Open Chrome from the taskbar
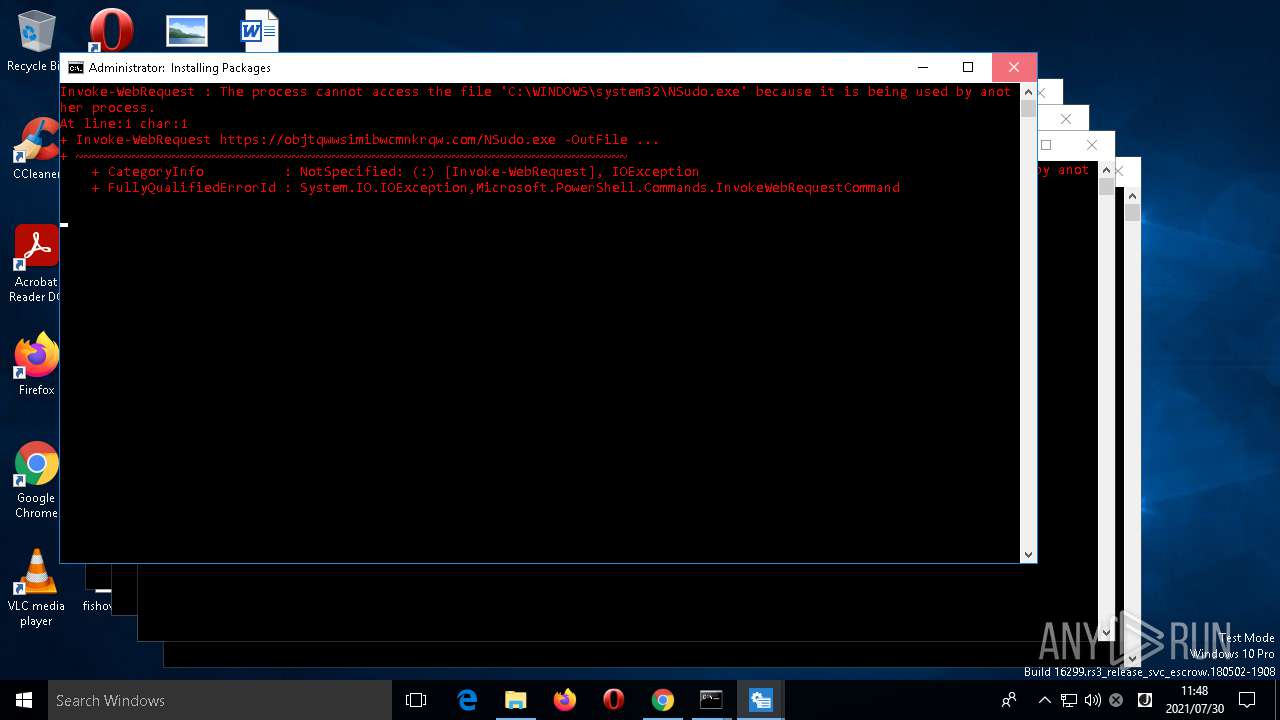This screenshot has height=720, width=1280. pyautogui.click(x=662, y=700)
